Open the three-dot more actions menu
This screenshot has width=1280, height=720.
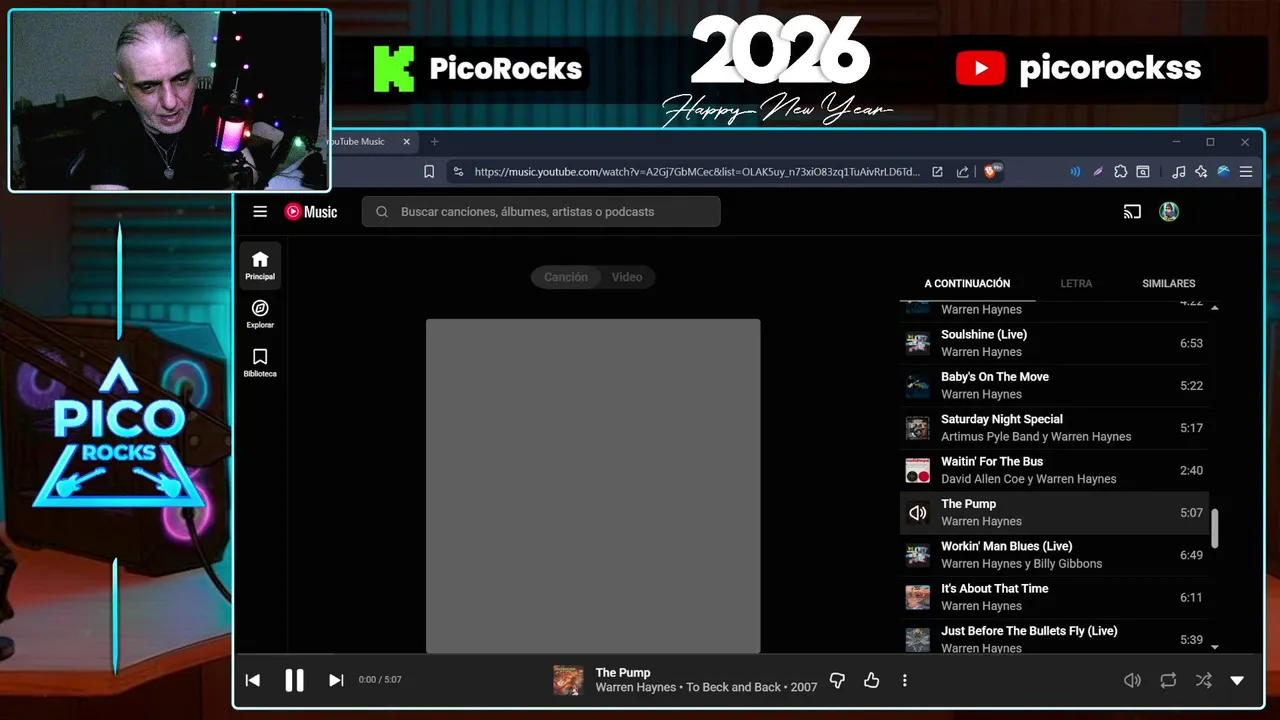pos(905,680)
